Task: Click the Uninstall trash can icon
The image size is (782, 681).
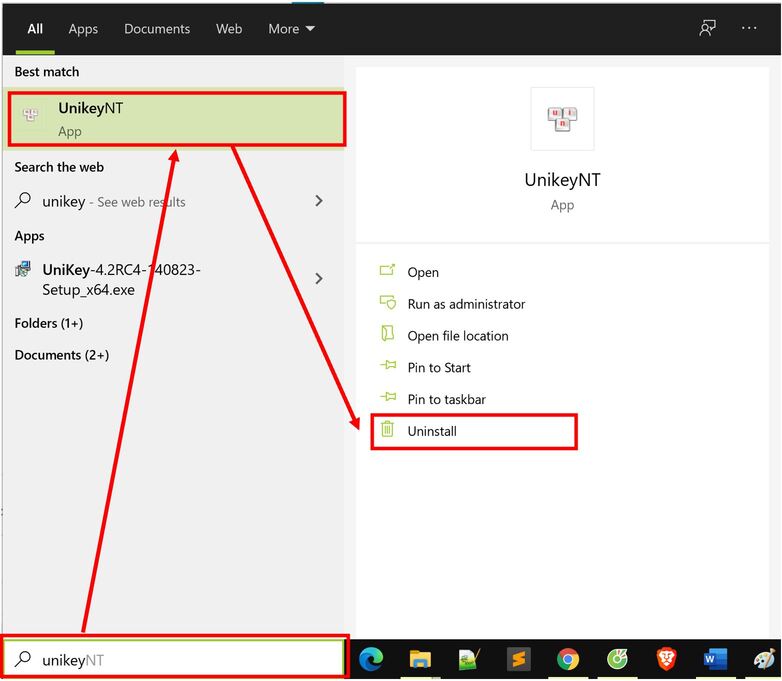Action: 388,429
